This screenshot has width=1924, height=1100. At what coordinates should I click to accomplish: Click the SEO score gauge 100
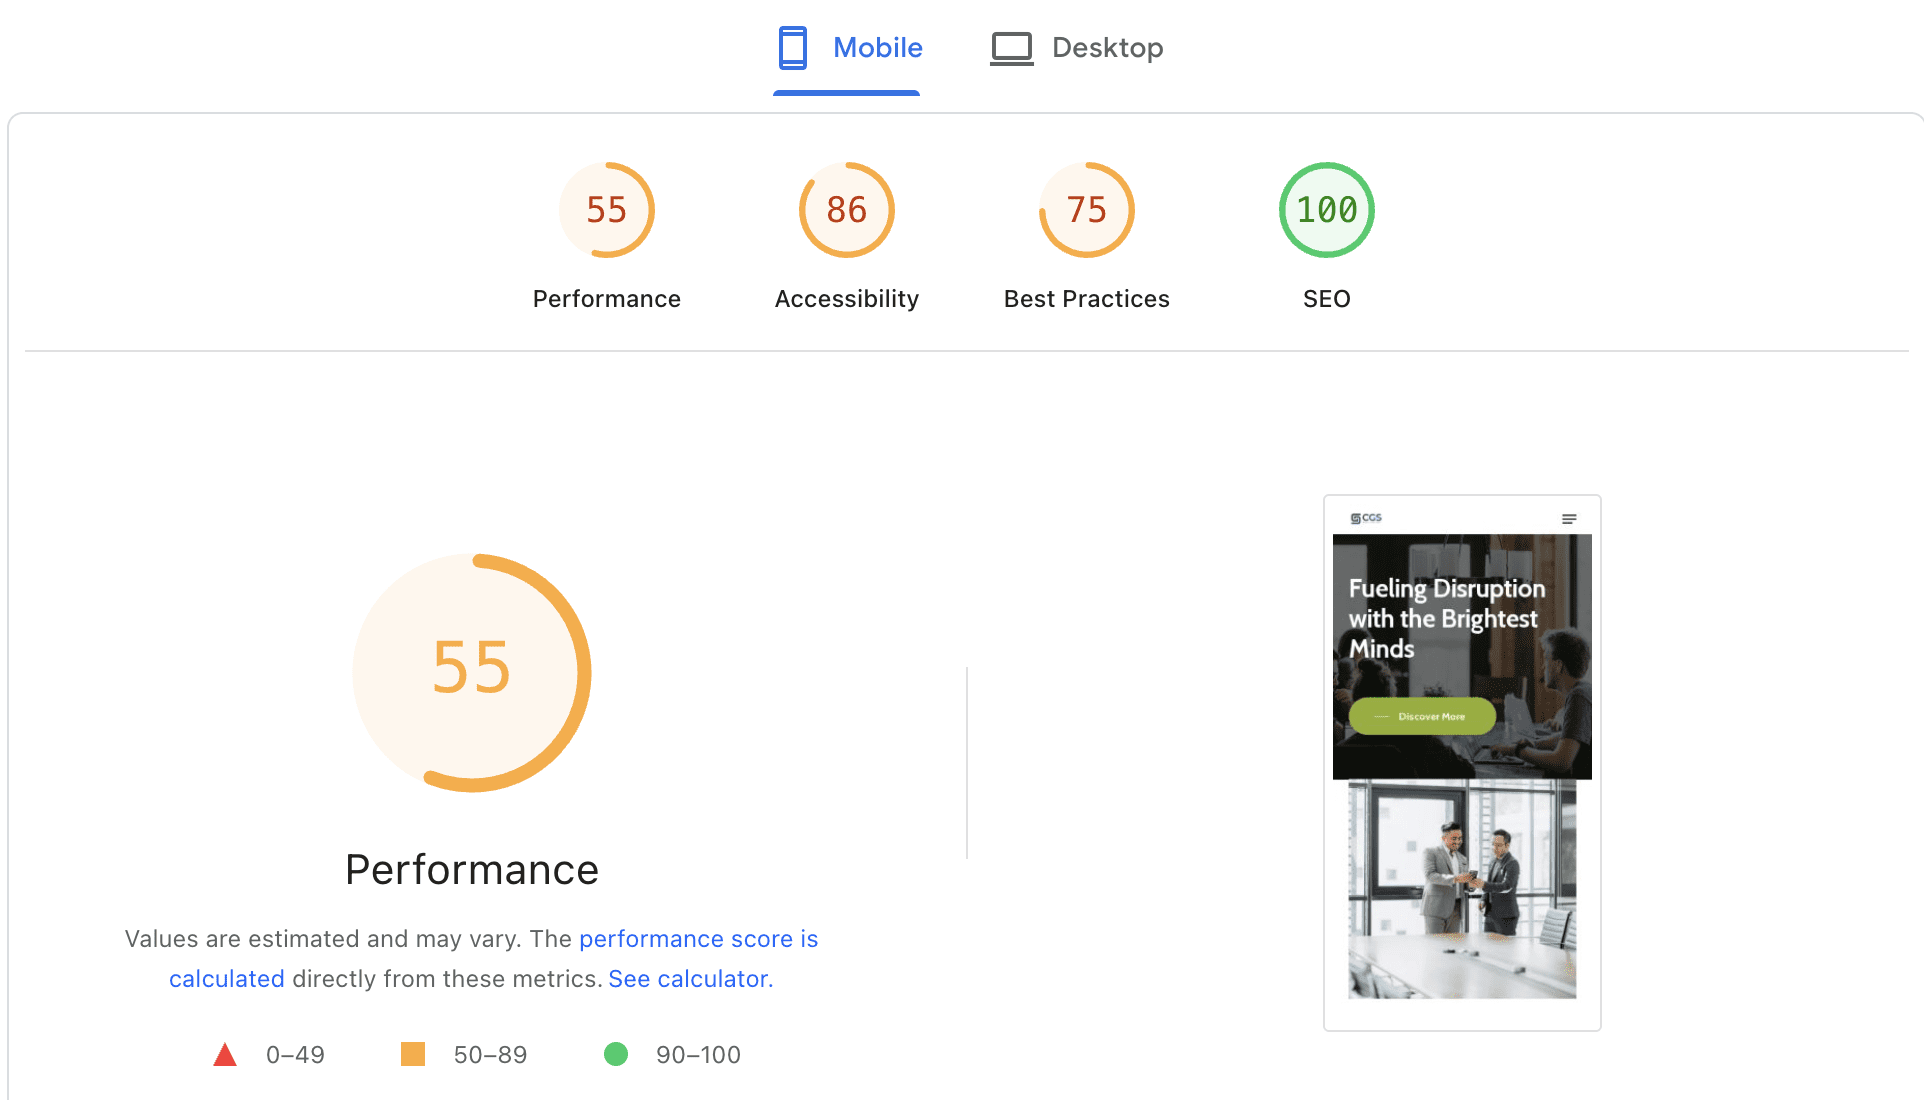click(1326, 210)
